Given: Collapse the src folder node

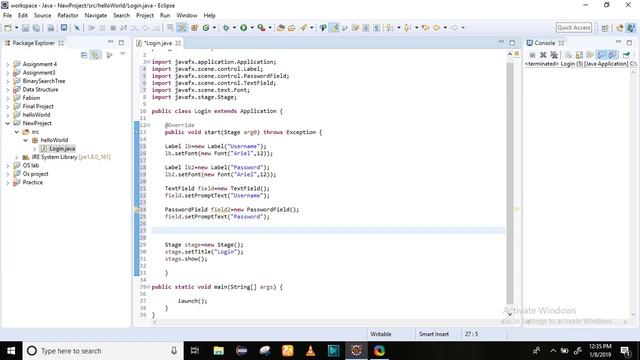Looking at the screenshot, I should point(17,132).
